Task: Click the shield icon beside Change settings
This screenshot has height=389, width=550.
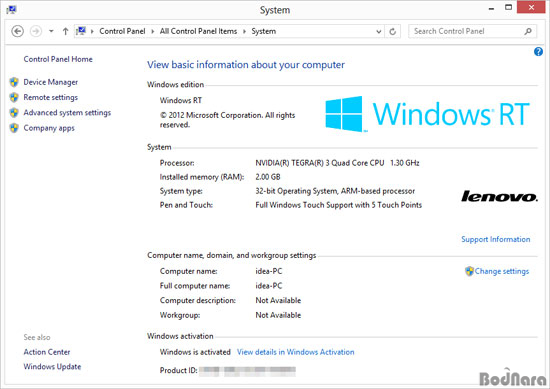Action: point(469,271)
